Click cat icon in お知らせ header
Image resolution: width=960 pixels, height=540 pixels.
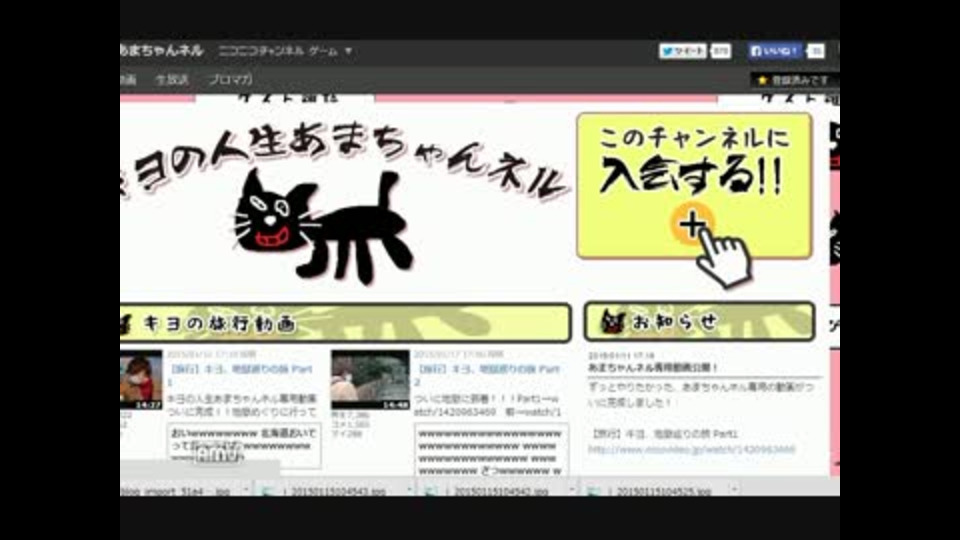point(613,321)
